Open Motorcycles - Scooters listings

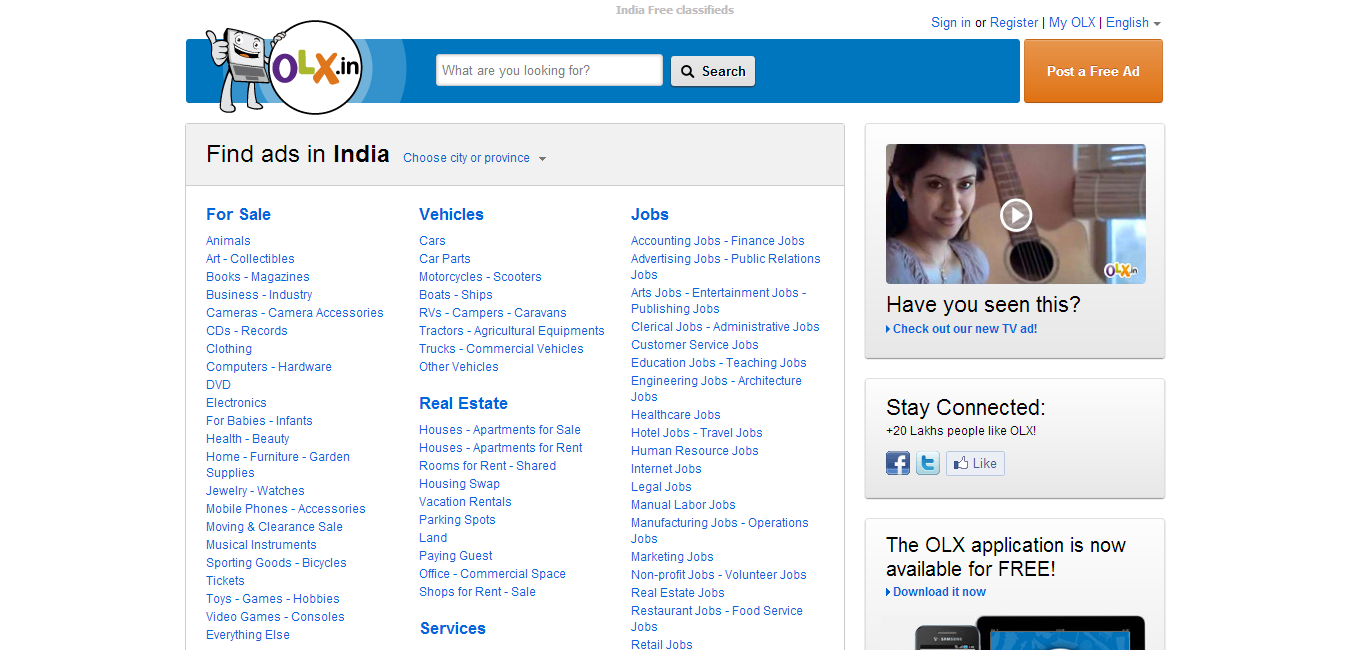[x=480, y=277]
